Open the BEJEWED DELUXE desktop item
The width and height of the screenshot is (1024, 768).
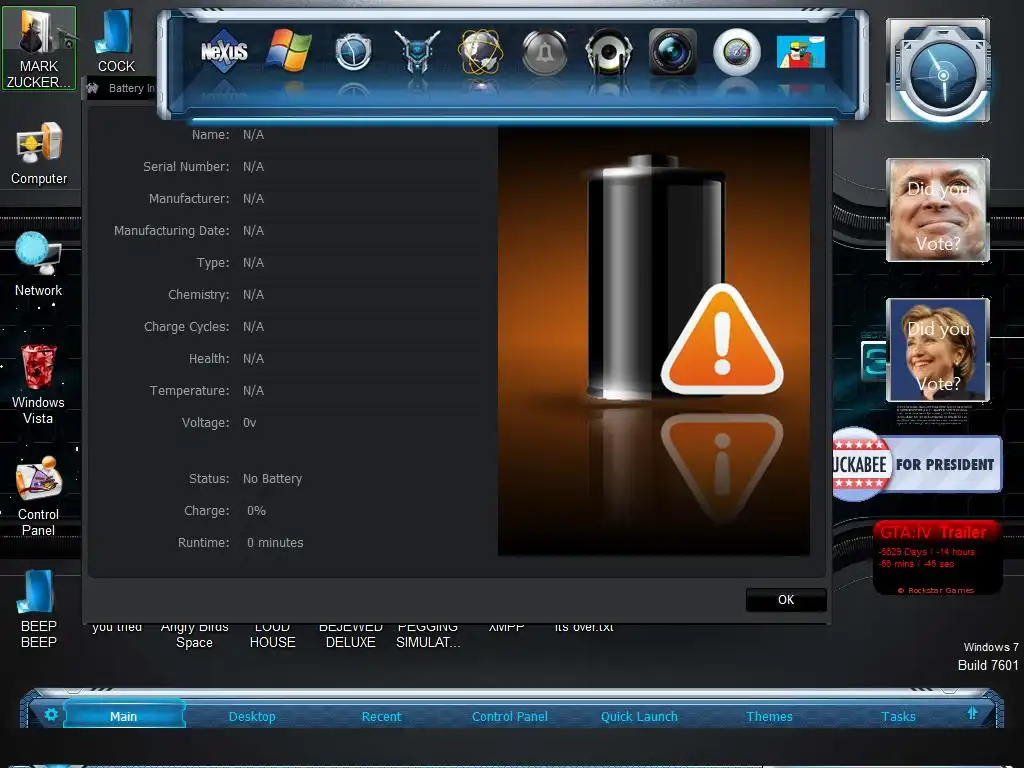pyautogui.click(x=351, y=635)
